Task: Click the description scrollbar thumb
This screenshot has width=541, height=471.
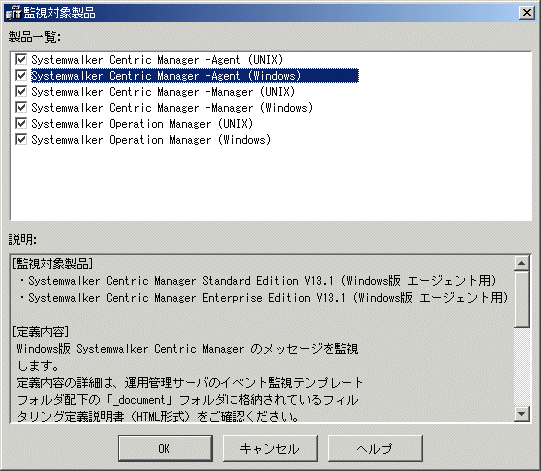Action: (x=521, y=299)
